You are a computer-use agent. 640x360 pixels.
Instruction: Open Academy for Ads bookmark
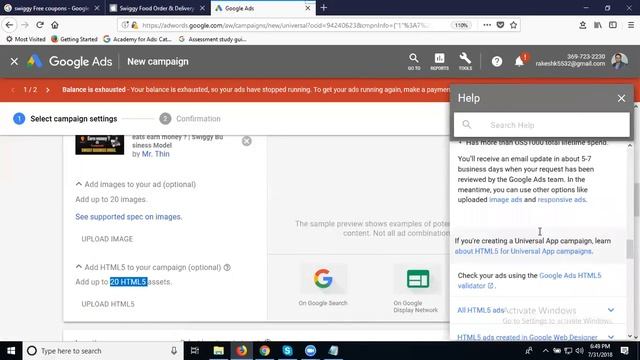pyautogui.click(x=138, y=39)
